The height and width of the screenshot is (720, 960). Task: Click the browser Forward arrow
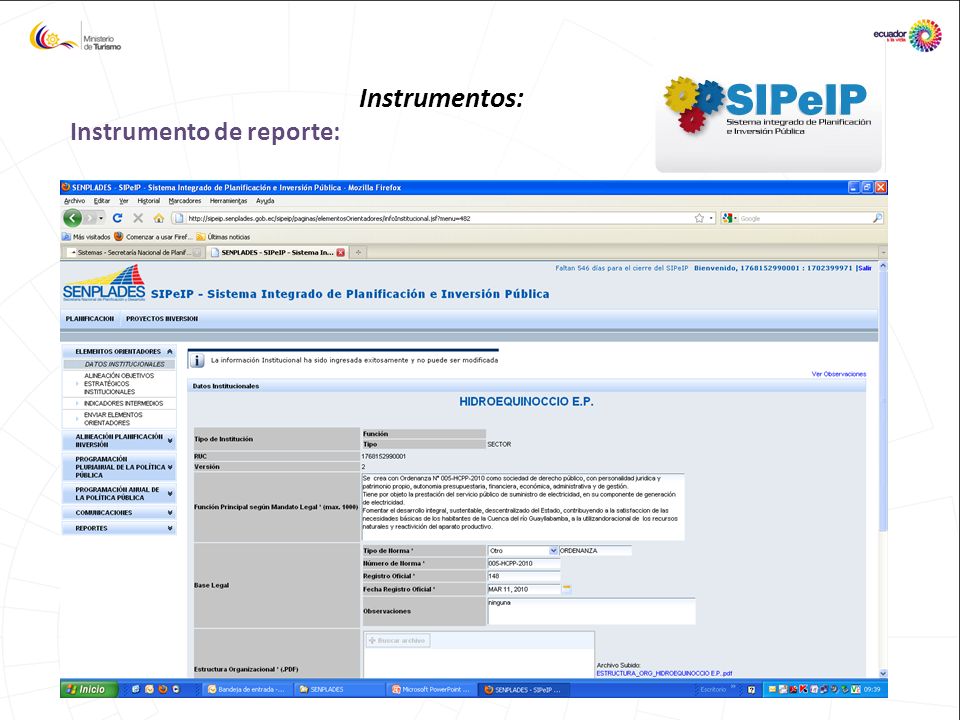click(x=91, y=218)
